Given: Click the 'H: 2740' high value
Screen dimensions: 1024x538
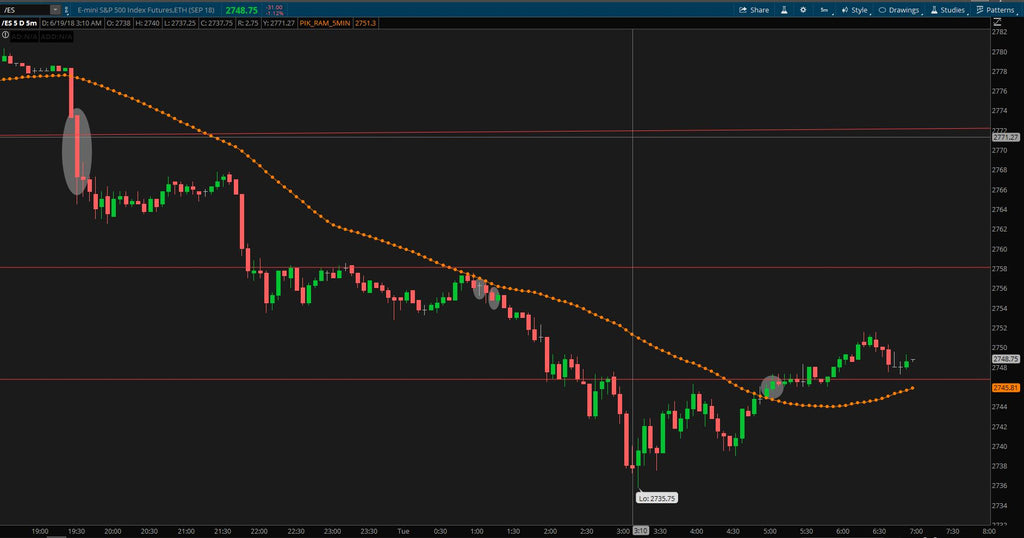Looking at the screenshot, I should (x=148, y=23).
